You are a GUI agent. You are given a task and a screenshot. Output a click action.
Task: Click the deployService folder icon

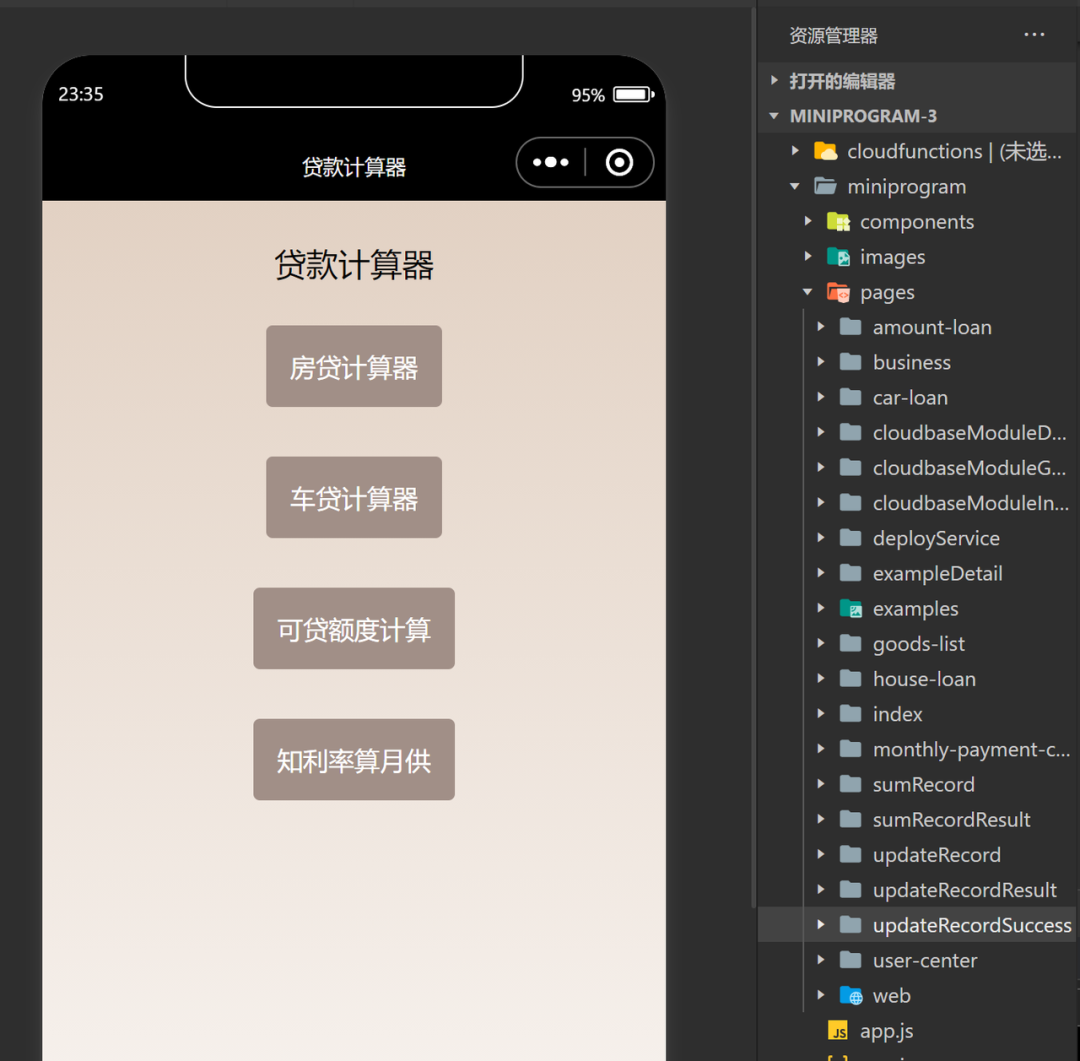click(x=851, y=538)
